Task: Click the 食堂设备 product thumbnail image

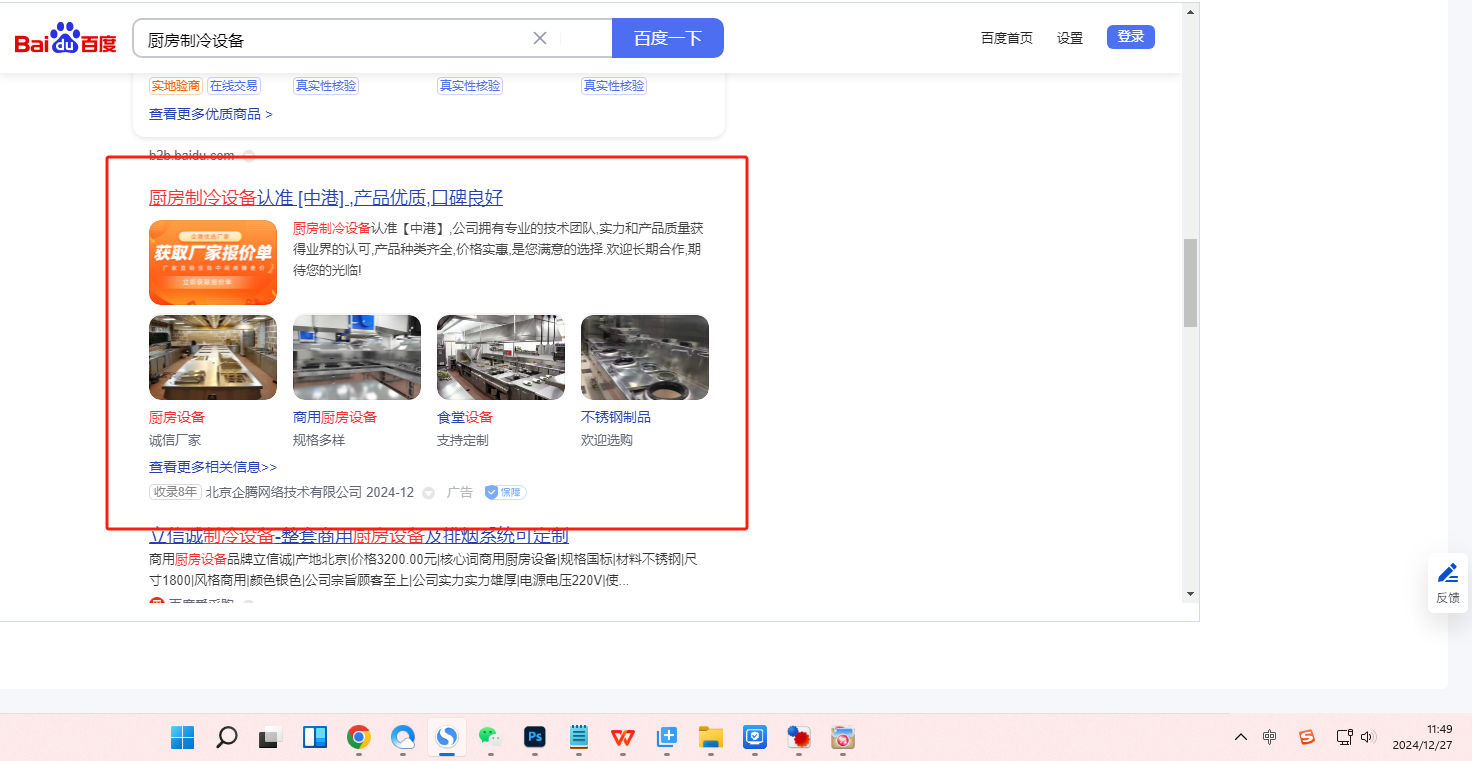Action: tap(500, 357)
